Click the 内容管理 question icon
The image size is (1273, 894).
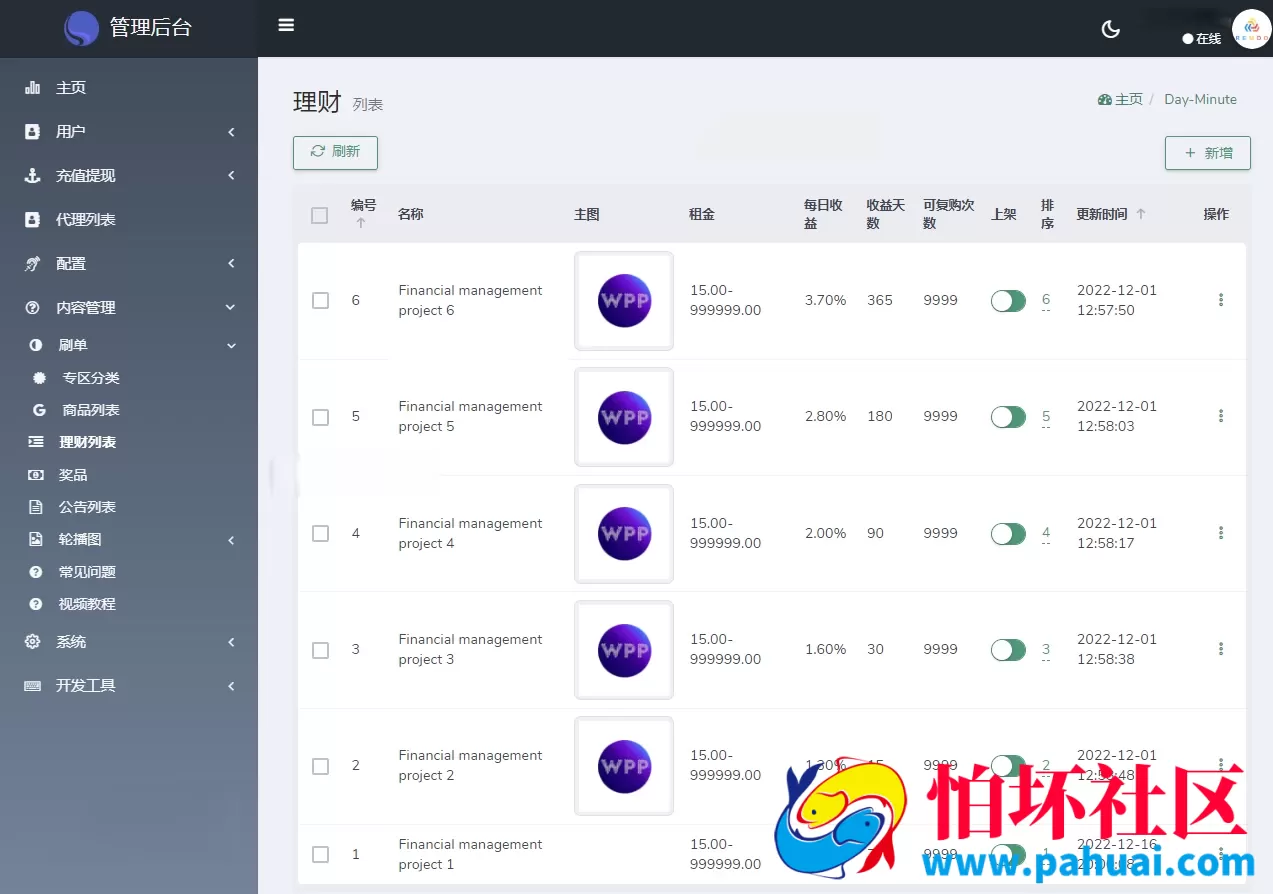pos(32,308)
